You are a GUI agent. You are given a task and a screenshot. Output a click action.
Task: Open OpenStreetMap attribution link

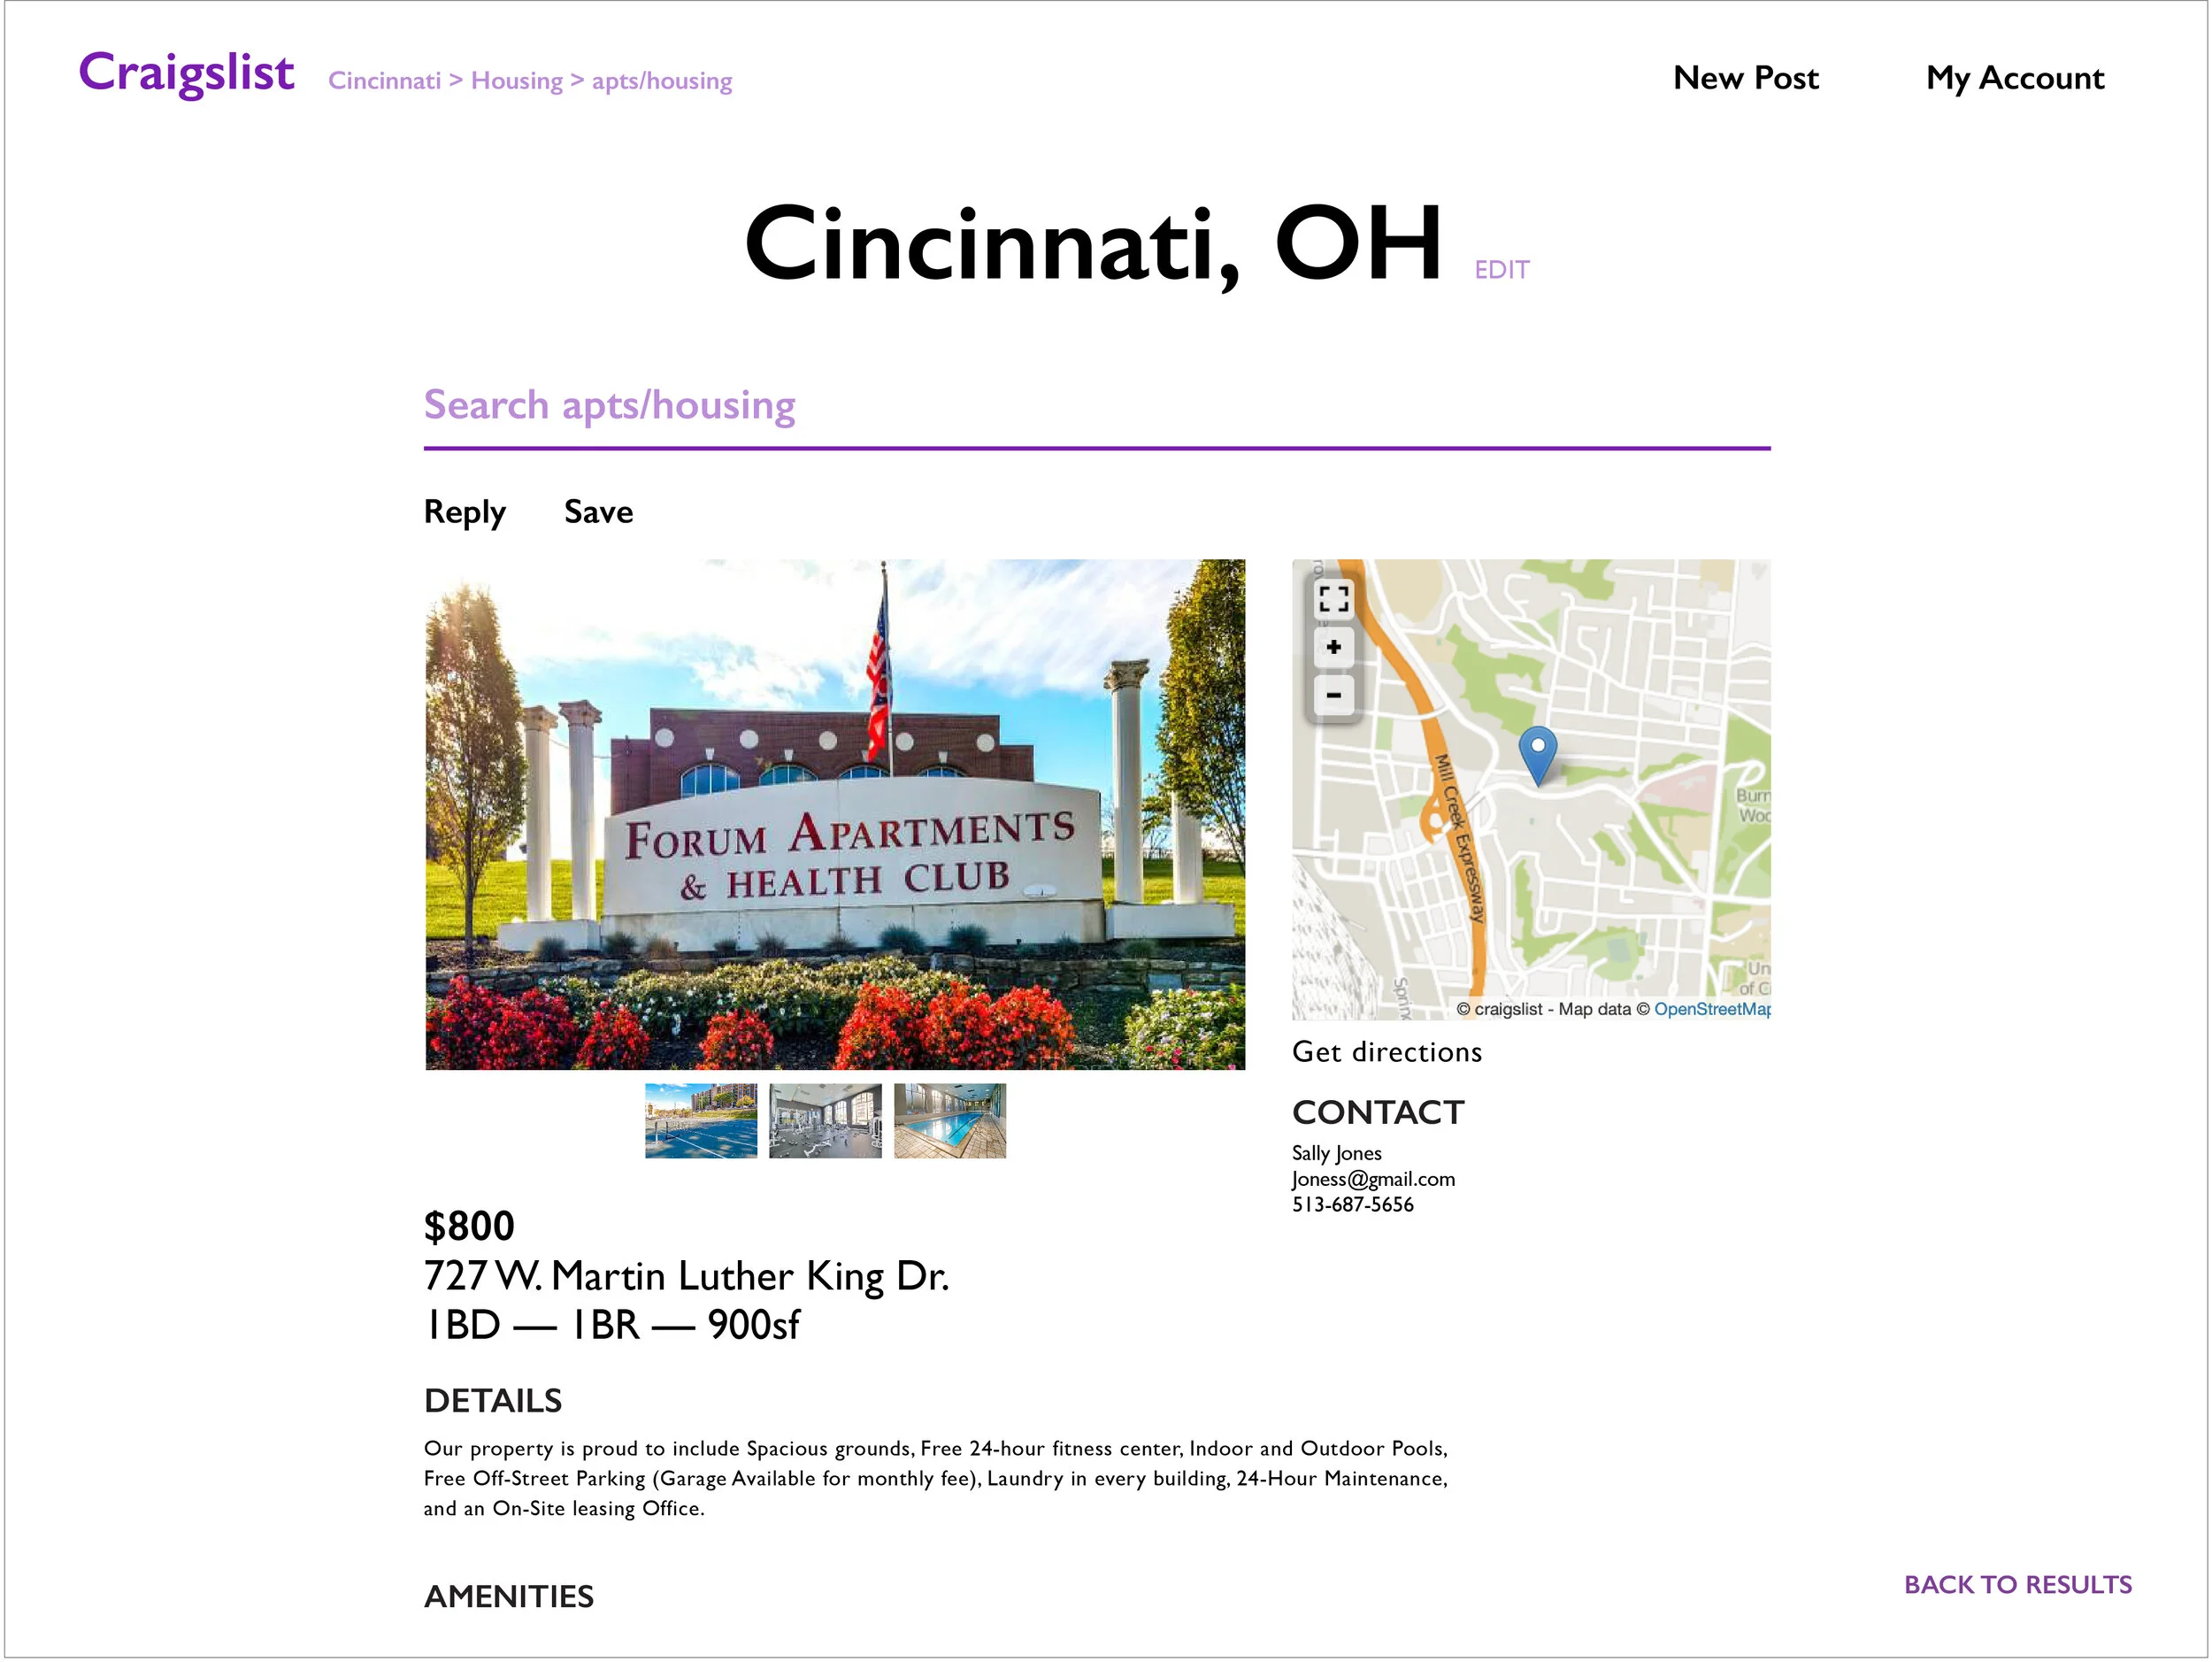point(1711,1009)
